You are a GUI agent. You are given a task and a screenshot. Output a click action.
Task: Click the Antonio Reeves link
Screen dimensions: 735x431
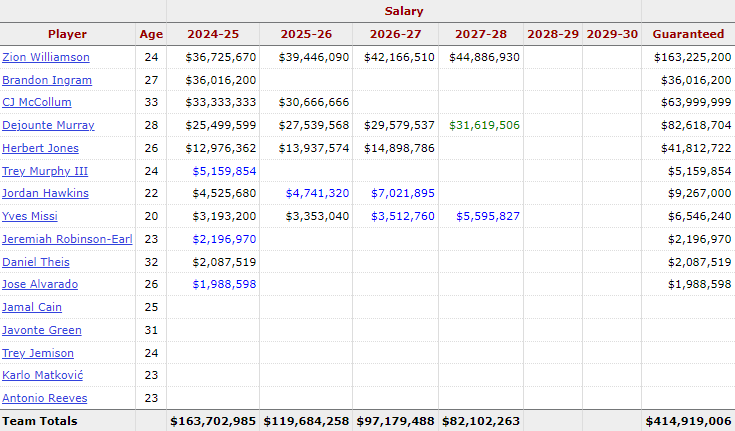[45, 398]
